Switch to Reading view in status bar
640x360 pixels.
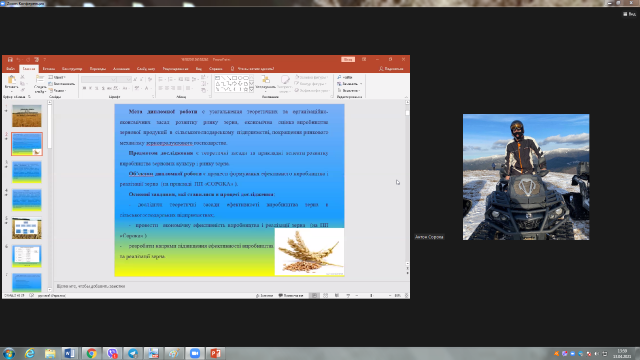(x=337, y=296)
